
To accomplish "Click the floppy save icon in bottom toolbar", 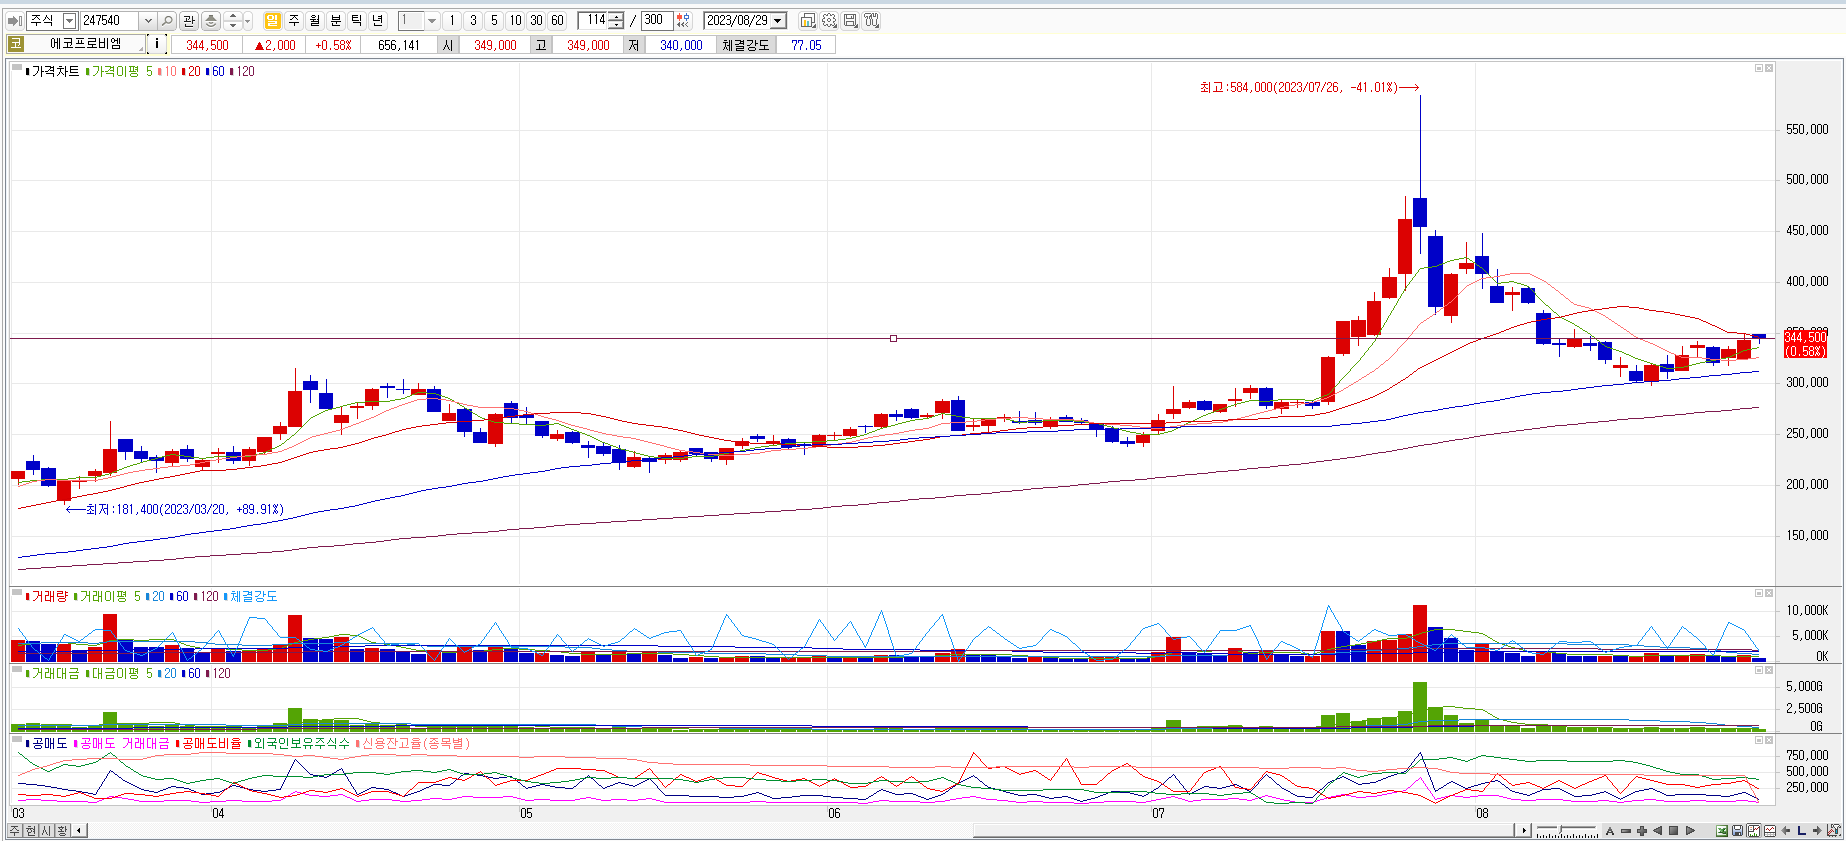I will click(x=1738, y=830).
